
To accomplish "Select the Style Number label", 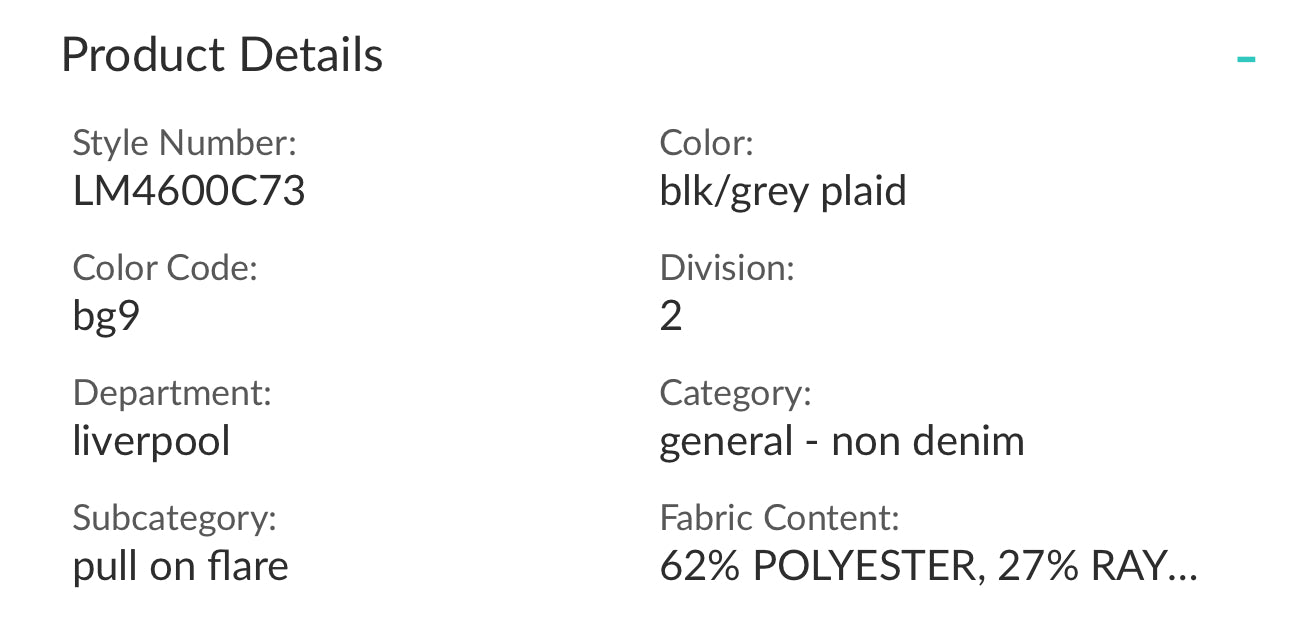I will pos(185,144).
